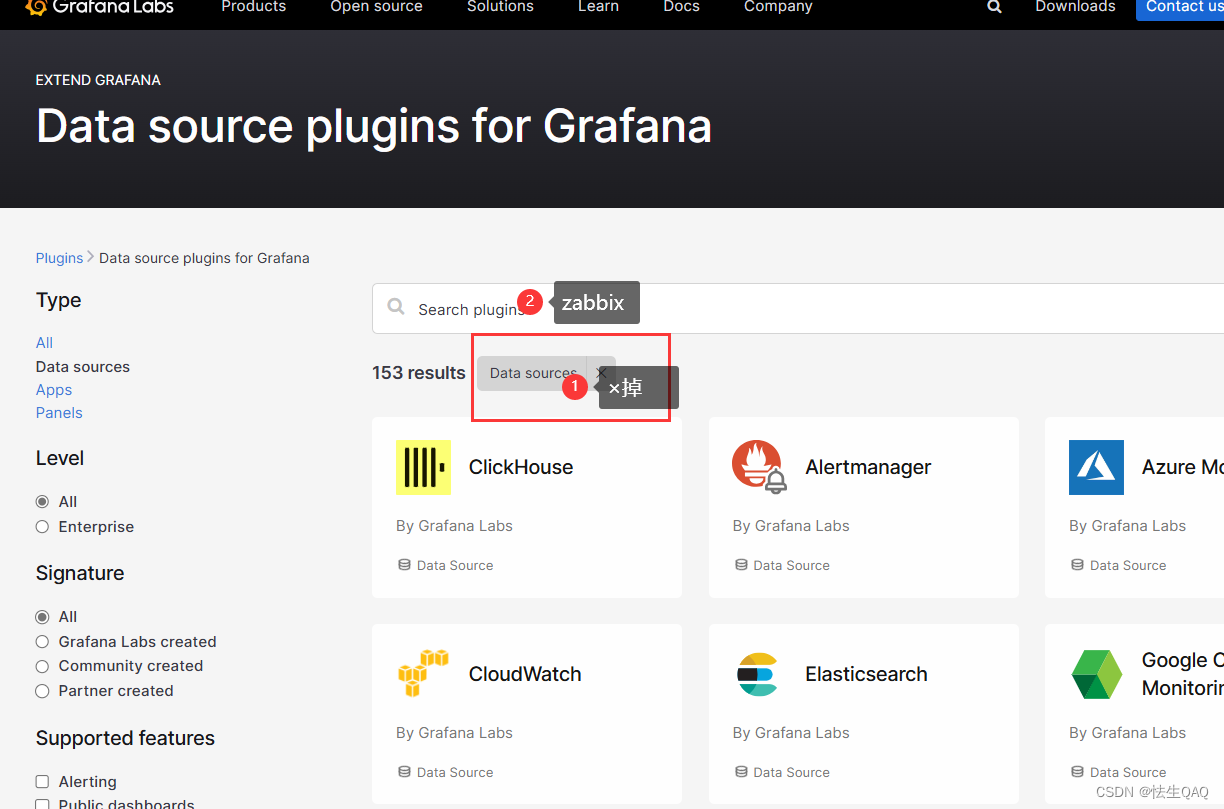Viewport: 1224px width, 809px height.
Task: Filter Type by Apps
Action: [x=54, y=390]
